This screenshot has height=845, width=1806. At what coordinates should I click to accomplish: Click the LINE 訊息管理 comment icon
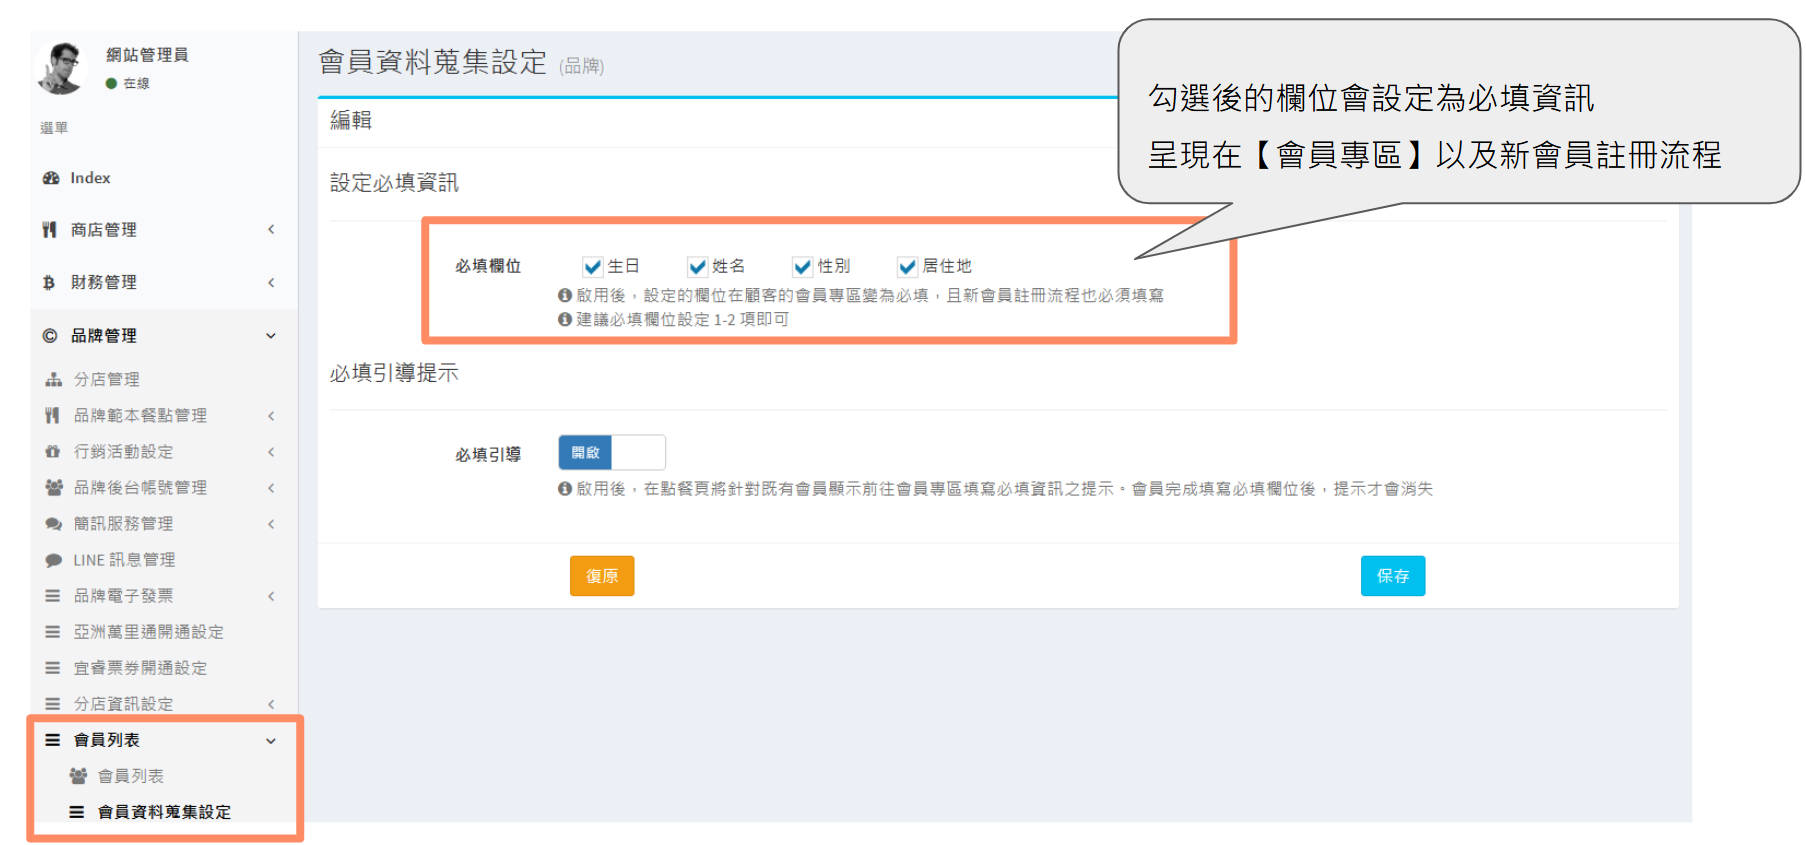coord(53,560)
